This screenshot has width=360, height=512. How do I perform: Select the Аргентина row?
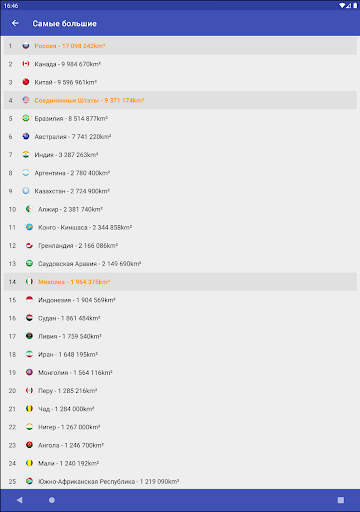180,173
